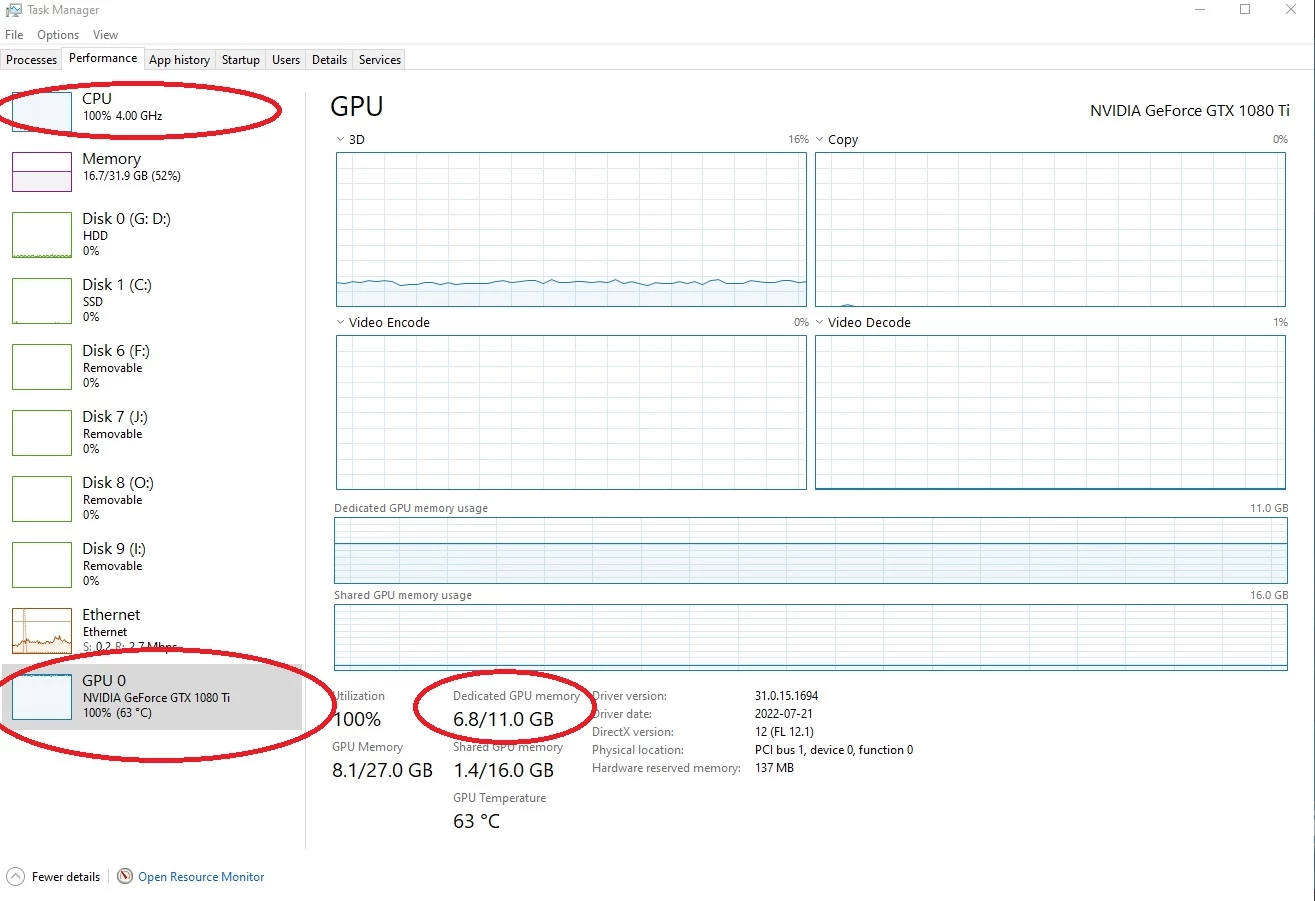The width and height of the screenshot is (1315, 901).
Task: Open Resource Monitor link
Action: pos(201,877)
